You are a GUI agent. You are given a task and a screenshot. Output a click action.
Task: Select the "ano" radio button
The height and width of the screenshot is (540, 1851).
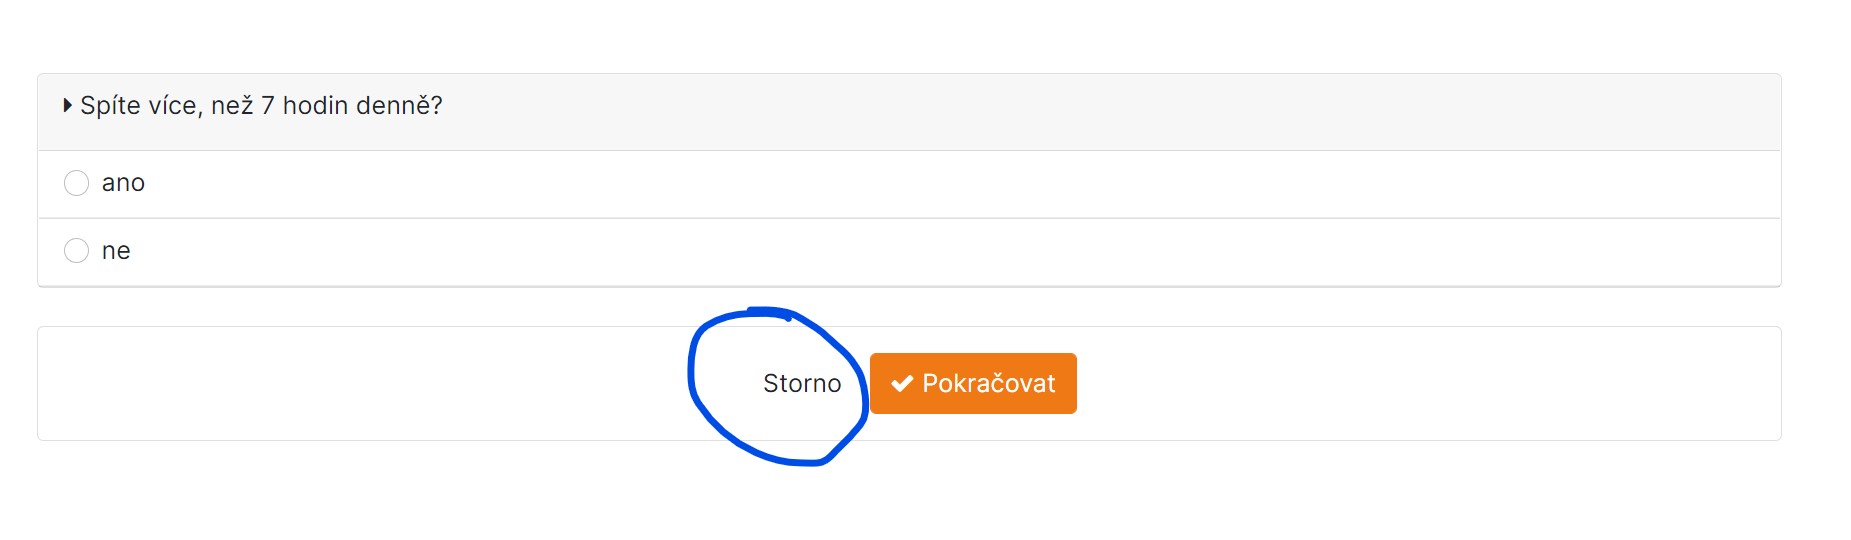[76, 183]
